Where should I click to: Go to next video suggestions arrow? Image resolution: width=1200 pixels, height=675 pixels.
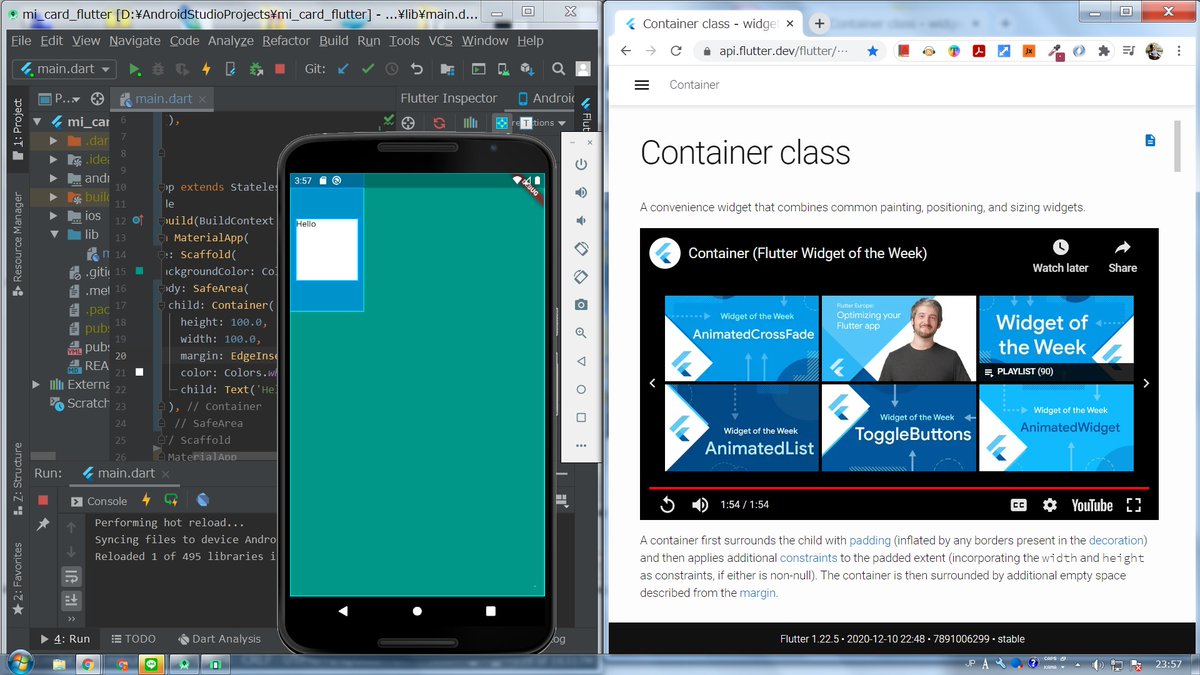click(1146, 383)
